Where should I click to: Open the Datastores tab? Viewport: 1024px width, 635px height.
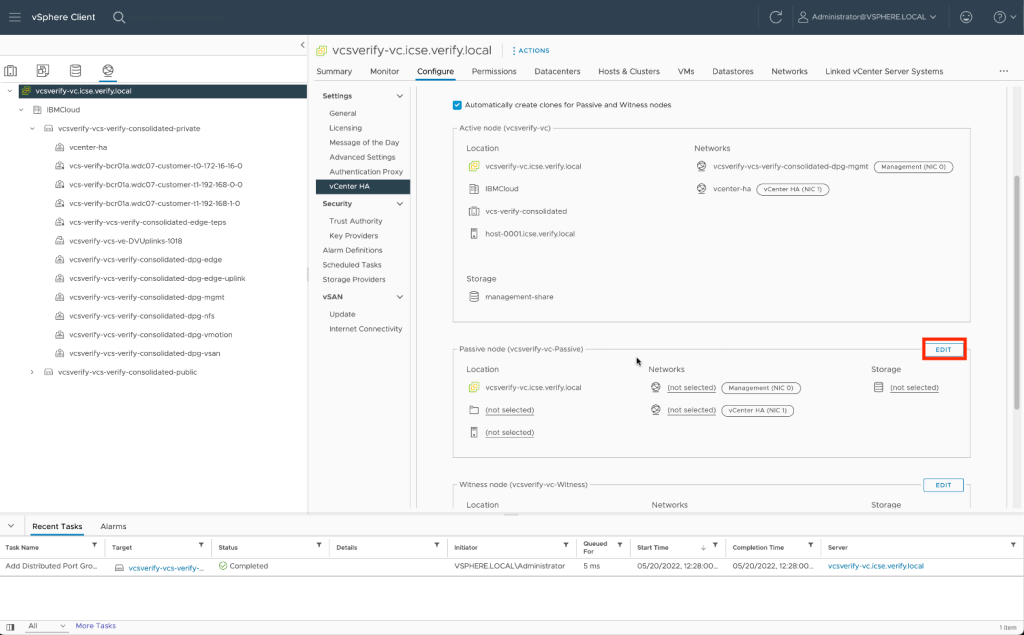pyautogui.click(x=732, y=71)
